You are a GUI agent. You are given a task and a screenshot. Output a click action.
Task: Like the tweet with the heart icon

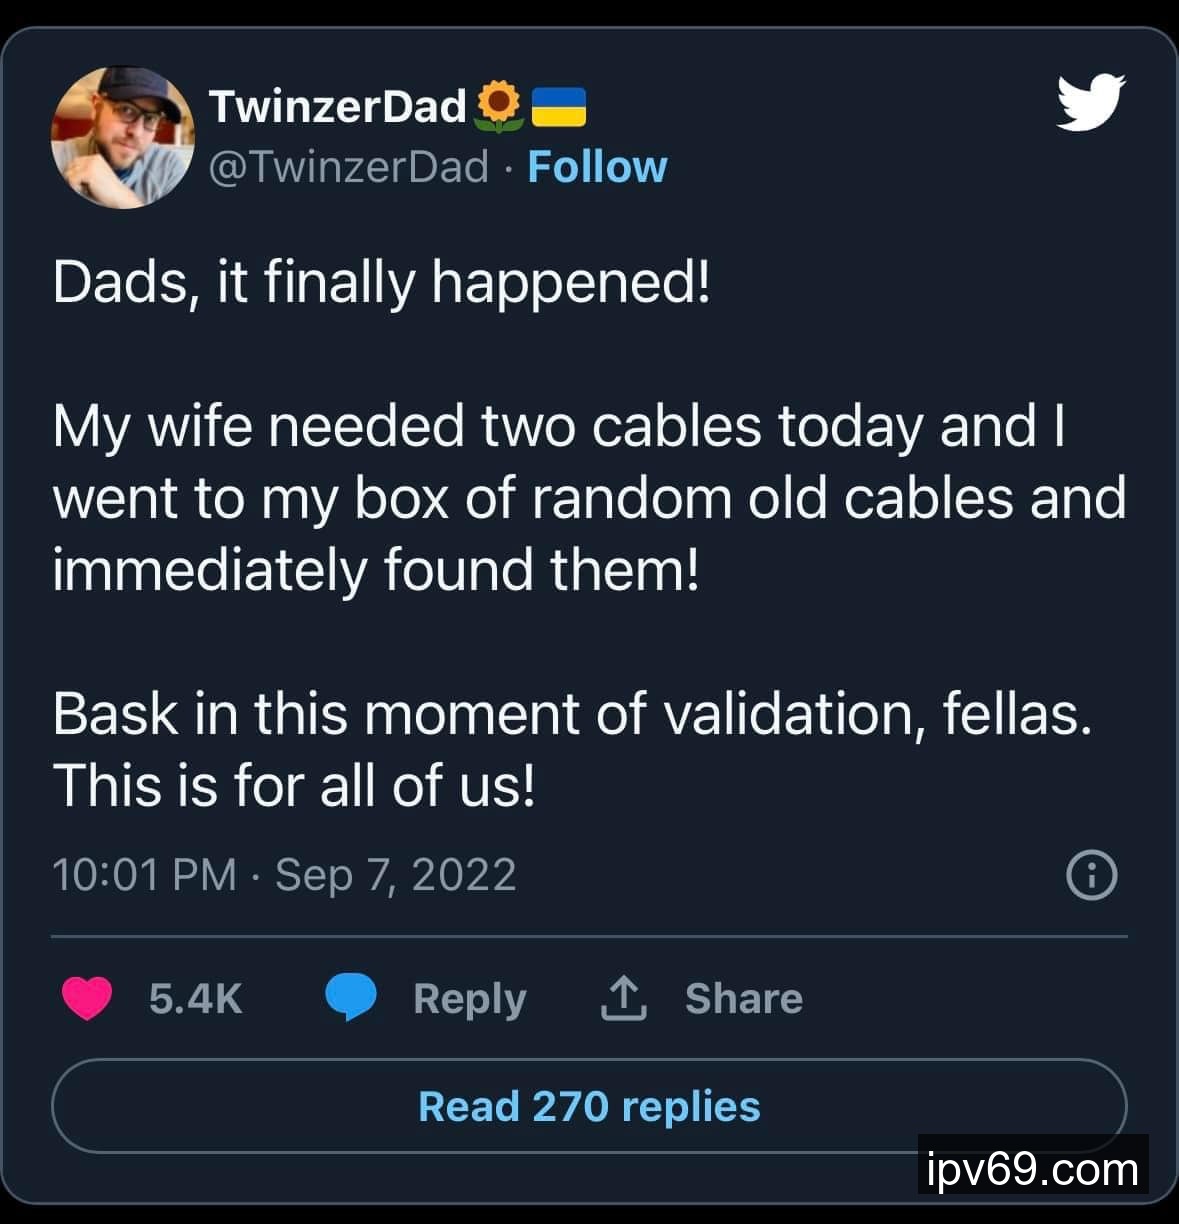[87, 998]
